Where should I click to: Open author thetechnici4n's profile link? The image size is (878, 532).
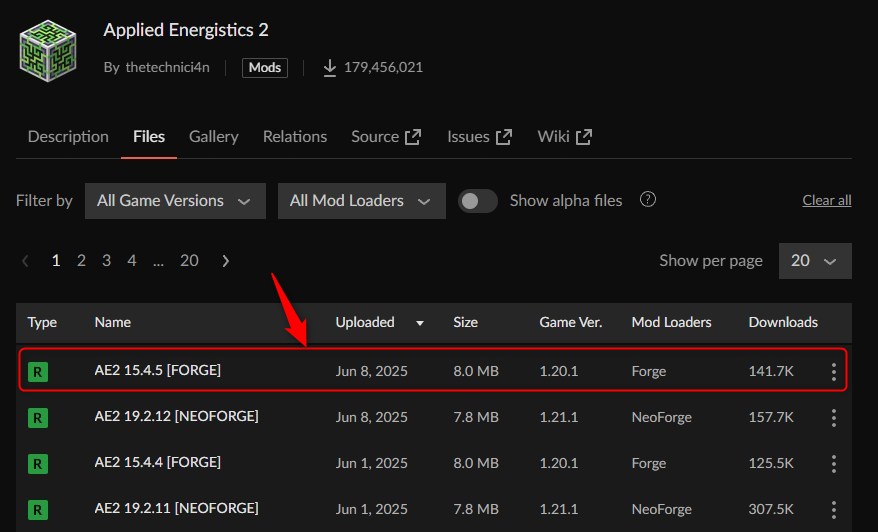(x=168, y=68)
